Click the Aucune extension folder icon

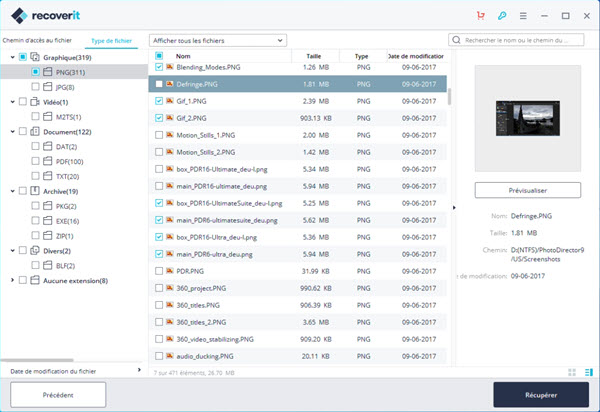pos(35,280)
